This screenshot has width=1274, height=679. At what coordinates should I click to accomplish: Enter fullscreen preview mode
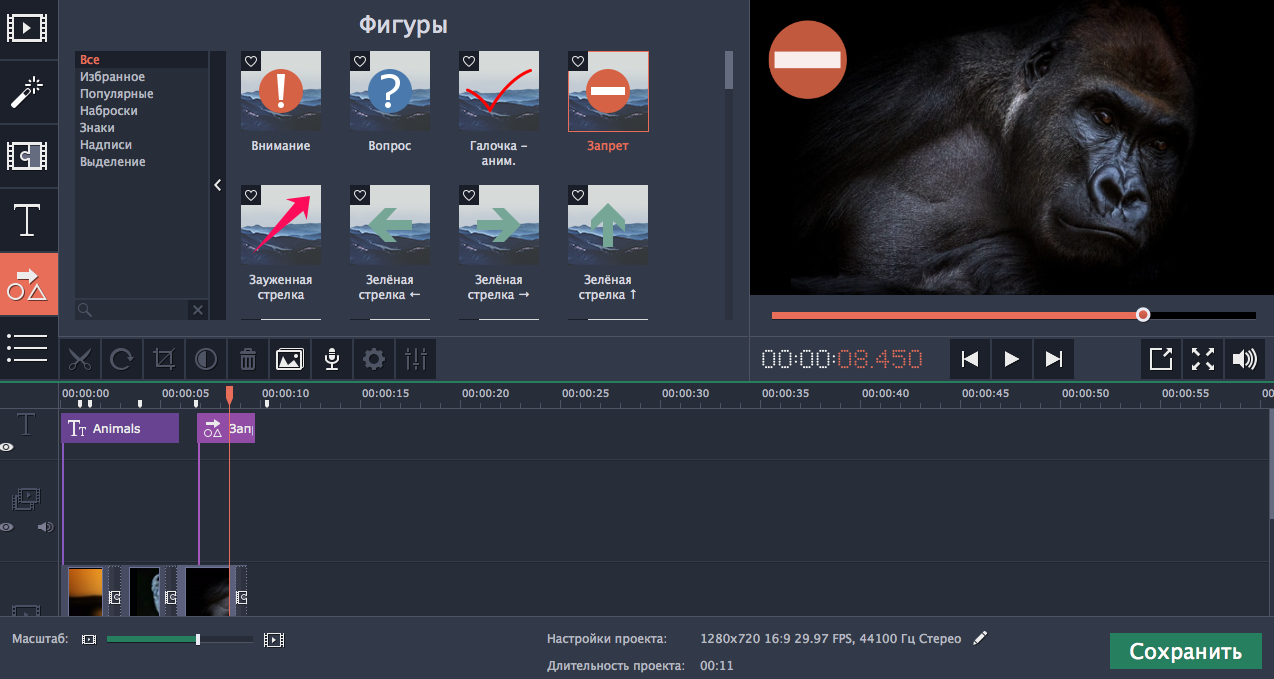[x=1203, y=359]
